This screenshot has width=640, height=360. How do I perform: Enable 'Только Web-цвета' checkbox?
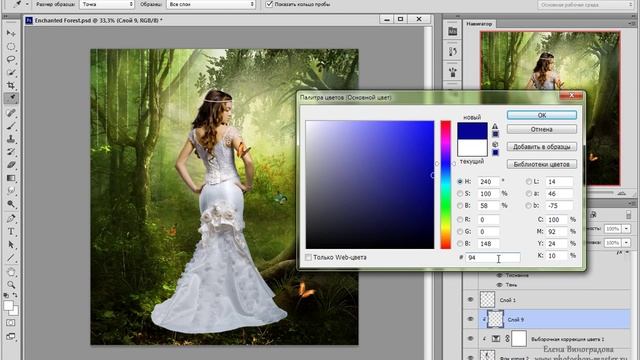tap(309, 257)
